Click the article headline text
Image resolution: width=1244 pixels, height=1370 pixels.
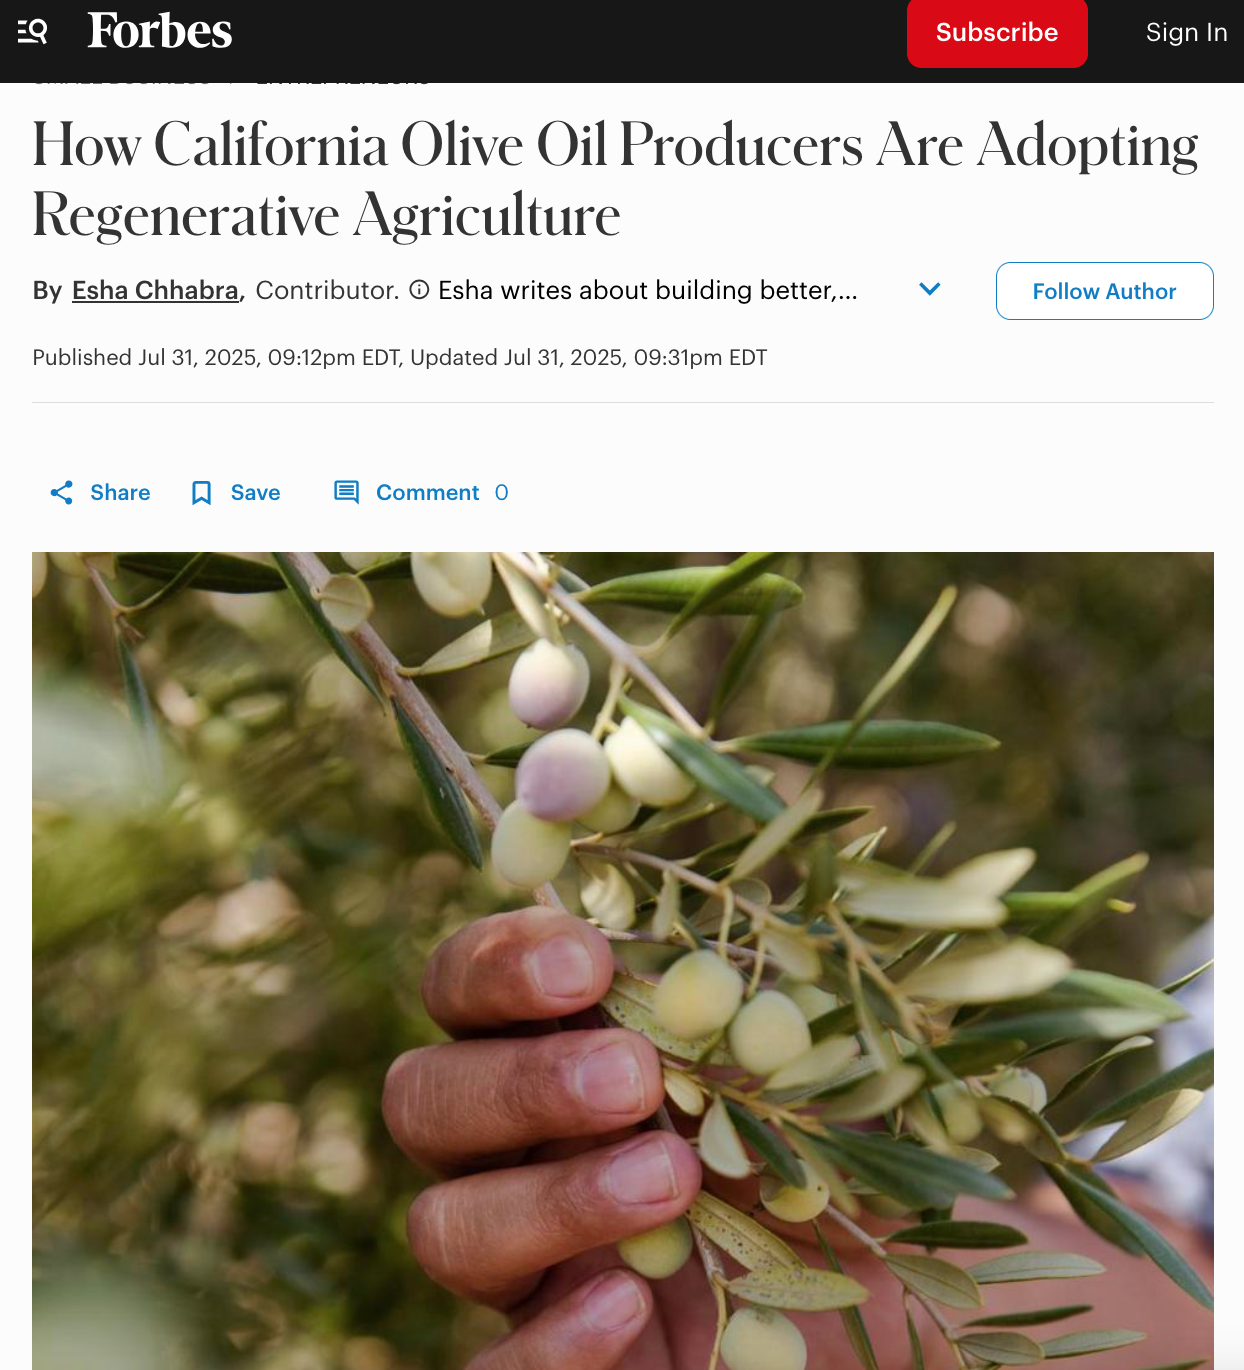(x=616, y=180)
